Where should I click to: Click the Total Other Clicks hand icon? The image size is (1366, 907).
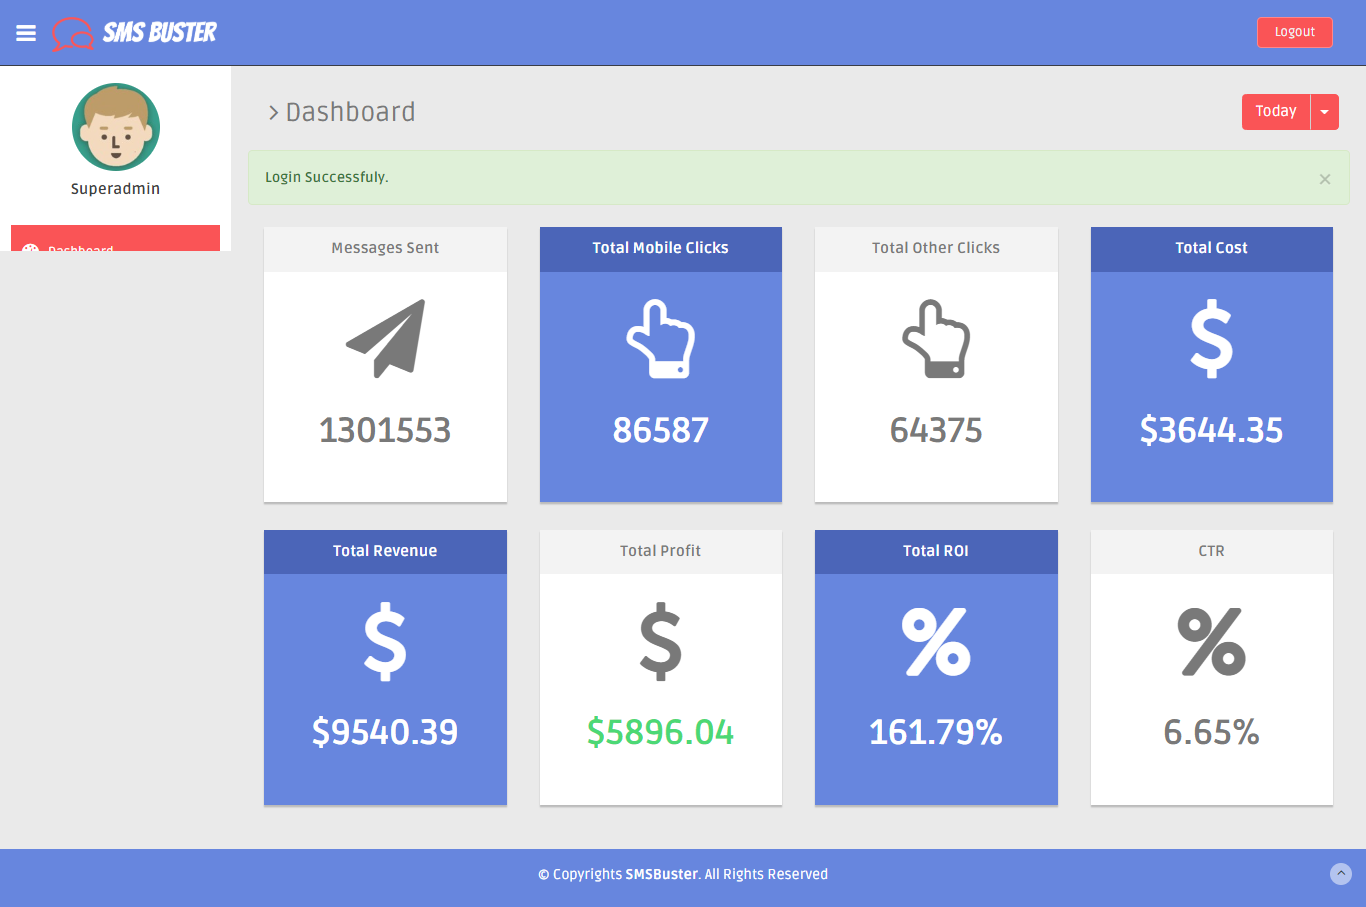coord(936,339)
